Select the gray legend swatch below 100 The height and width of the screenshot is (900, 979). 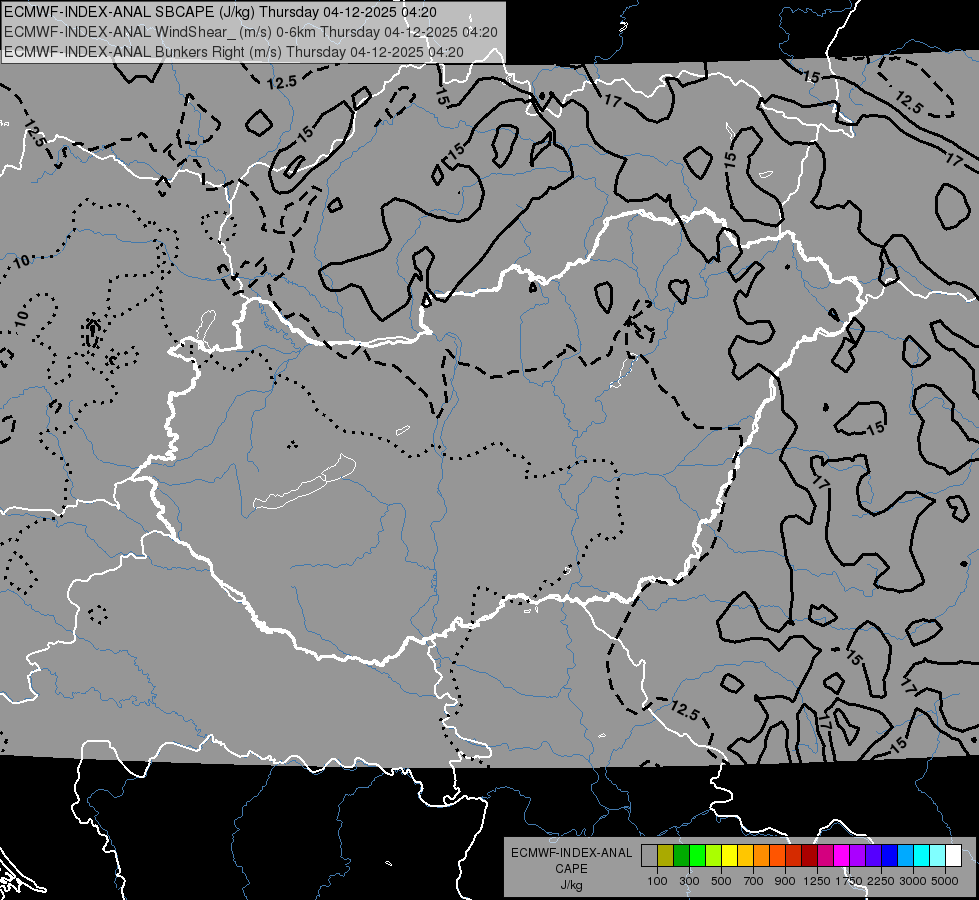point(649,856)
